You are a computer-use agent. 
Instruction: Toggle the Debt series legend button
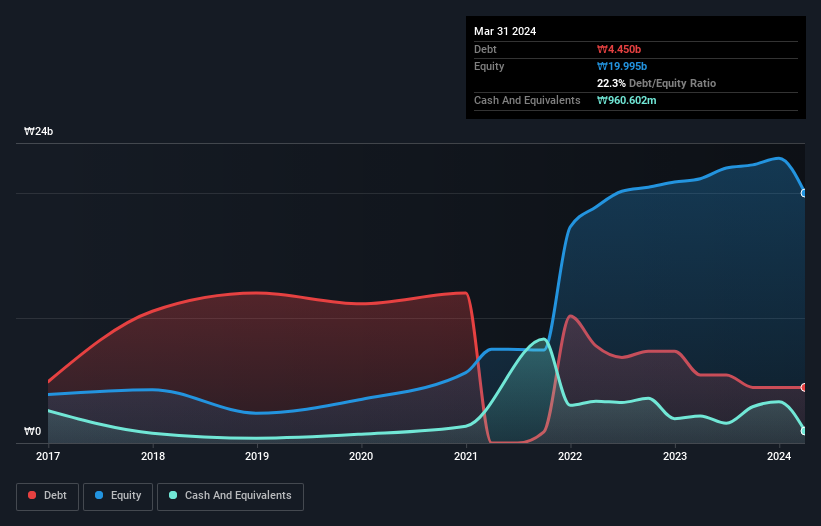point(47,496)
